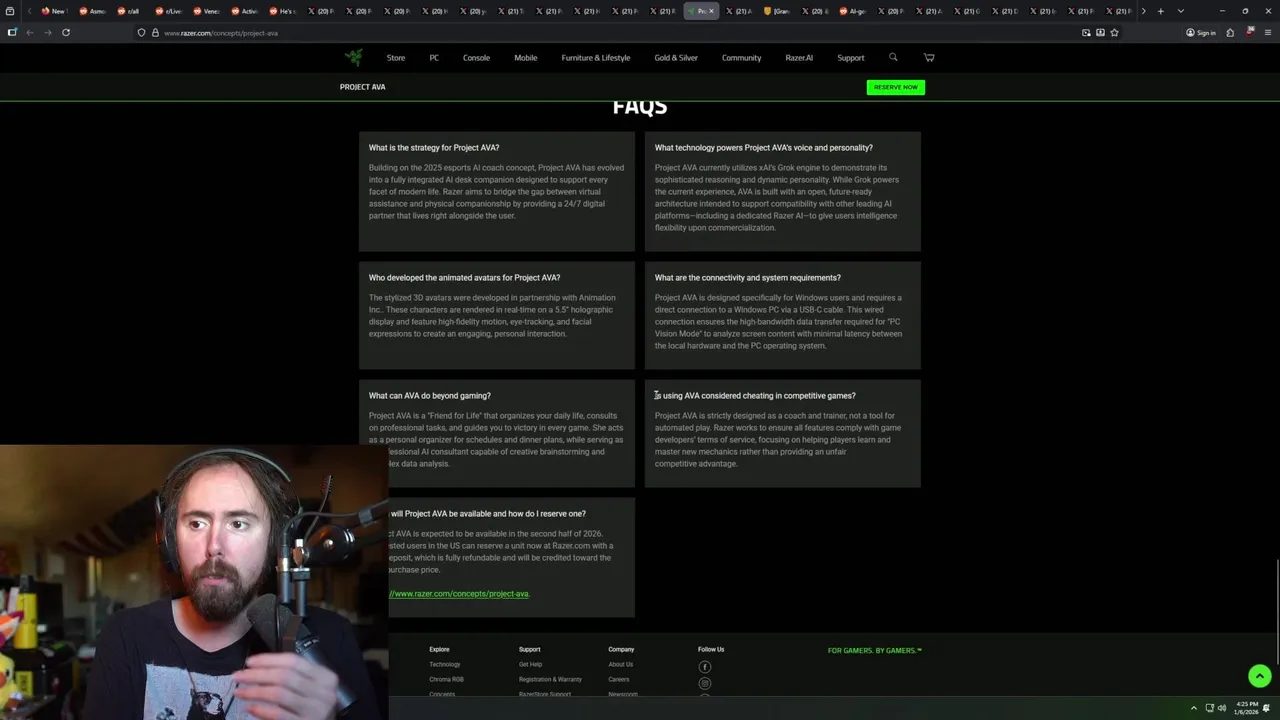The width and height of the screenshot is (1280, 720).
Task: Open the Razer.AI menu
Action: pyautogui.click(x=799, y=57)
